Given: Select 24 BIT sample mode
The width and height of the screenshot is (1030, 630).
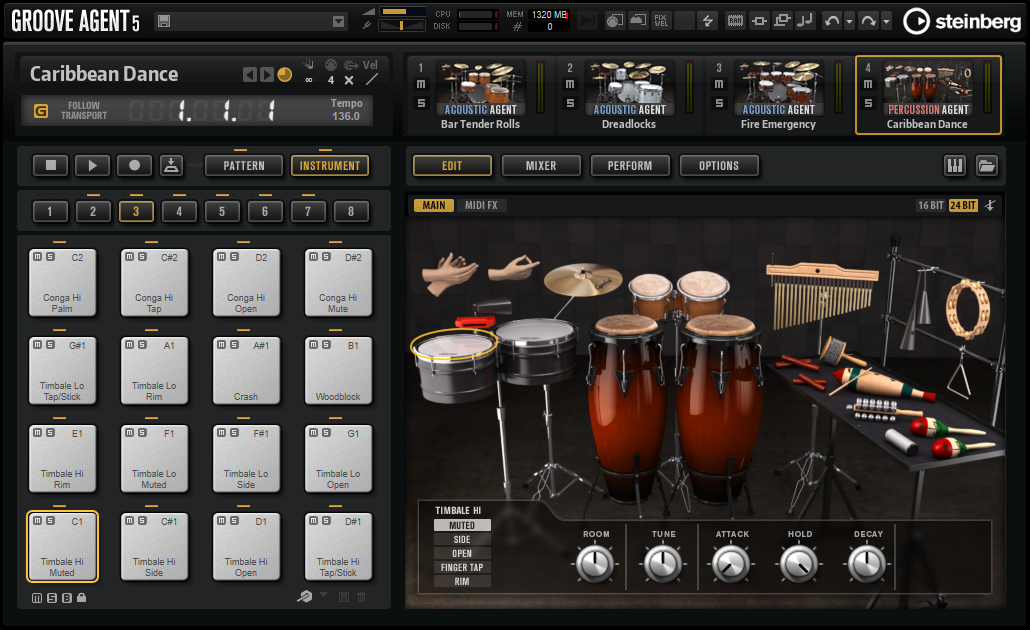Looking at the screenshot, I should 963,206.
